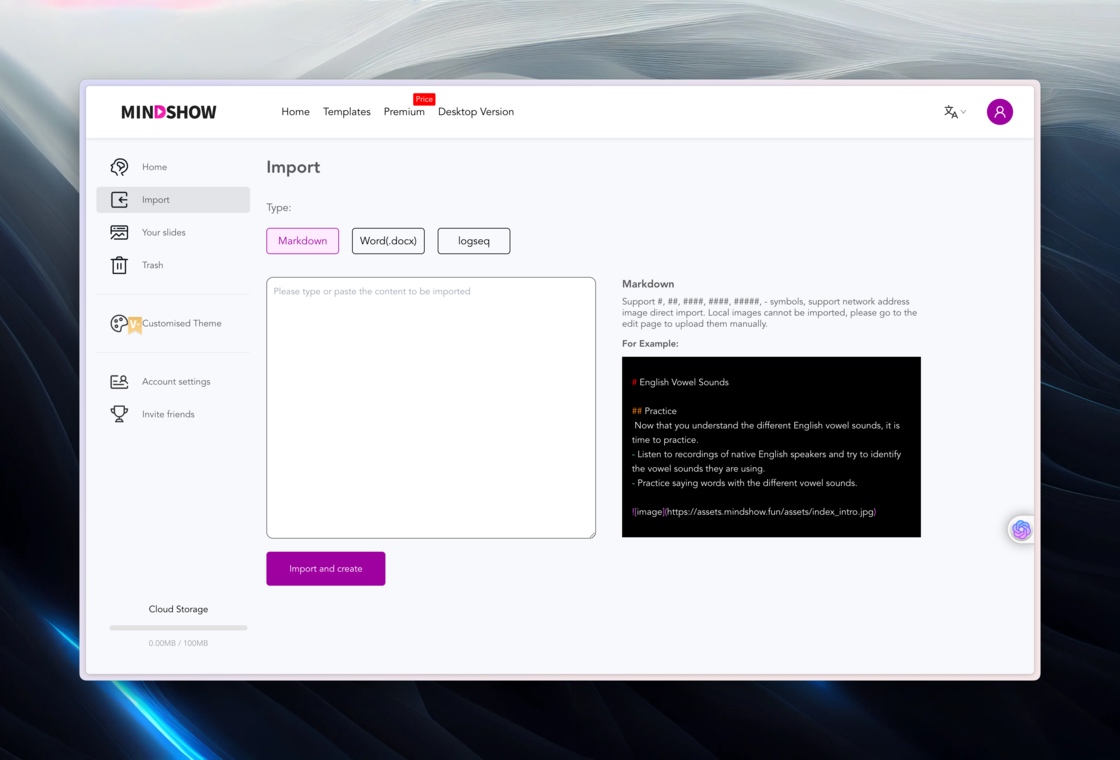The height and width of the screenshot is (760, 1120).
Task: Click the Account settings ID card icon
Action: click(x=119, y=381)
